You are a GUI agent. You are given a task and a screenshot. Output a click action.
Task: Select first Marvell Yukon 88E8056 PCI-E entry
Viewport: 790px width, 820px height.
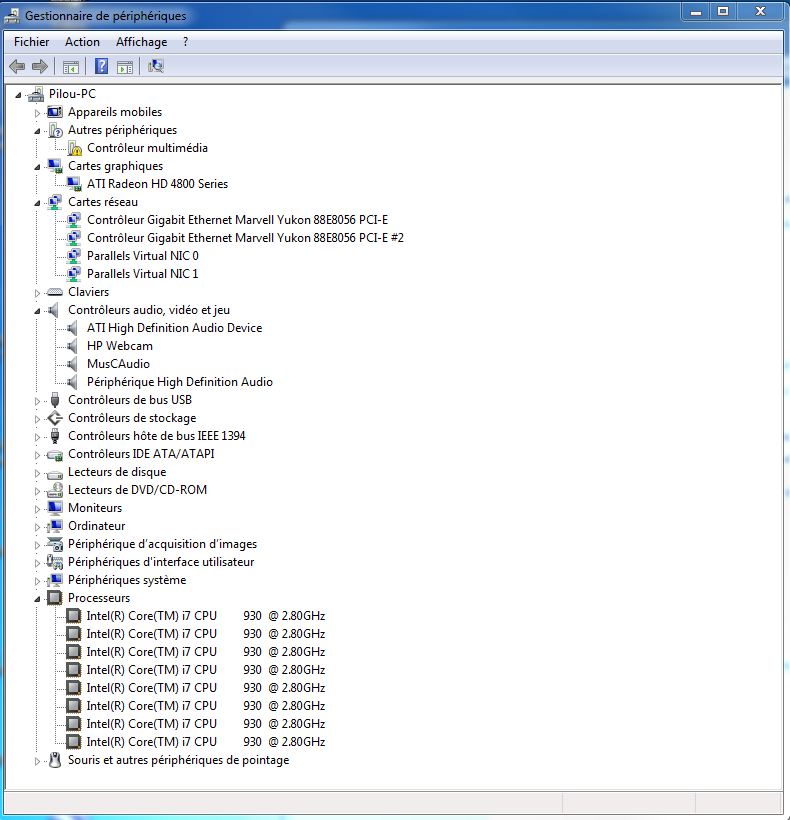(x=237, y=220)
